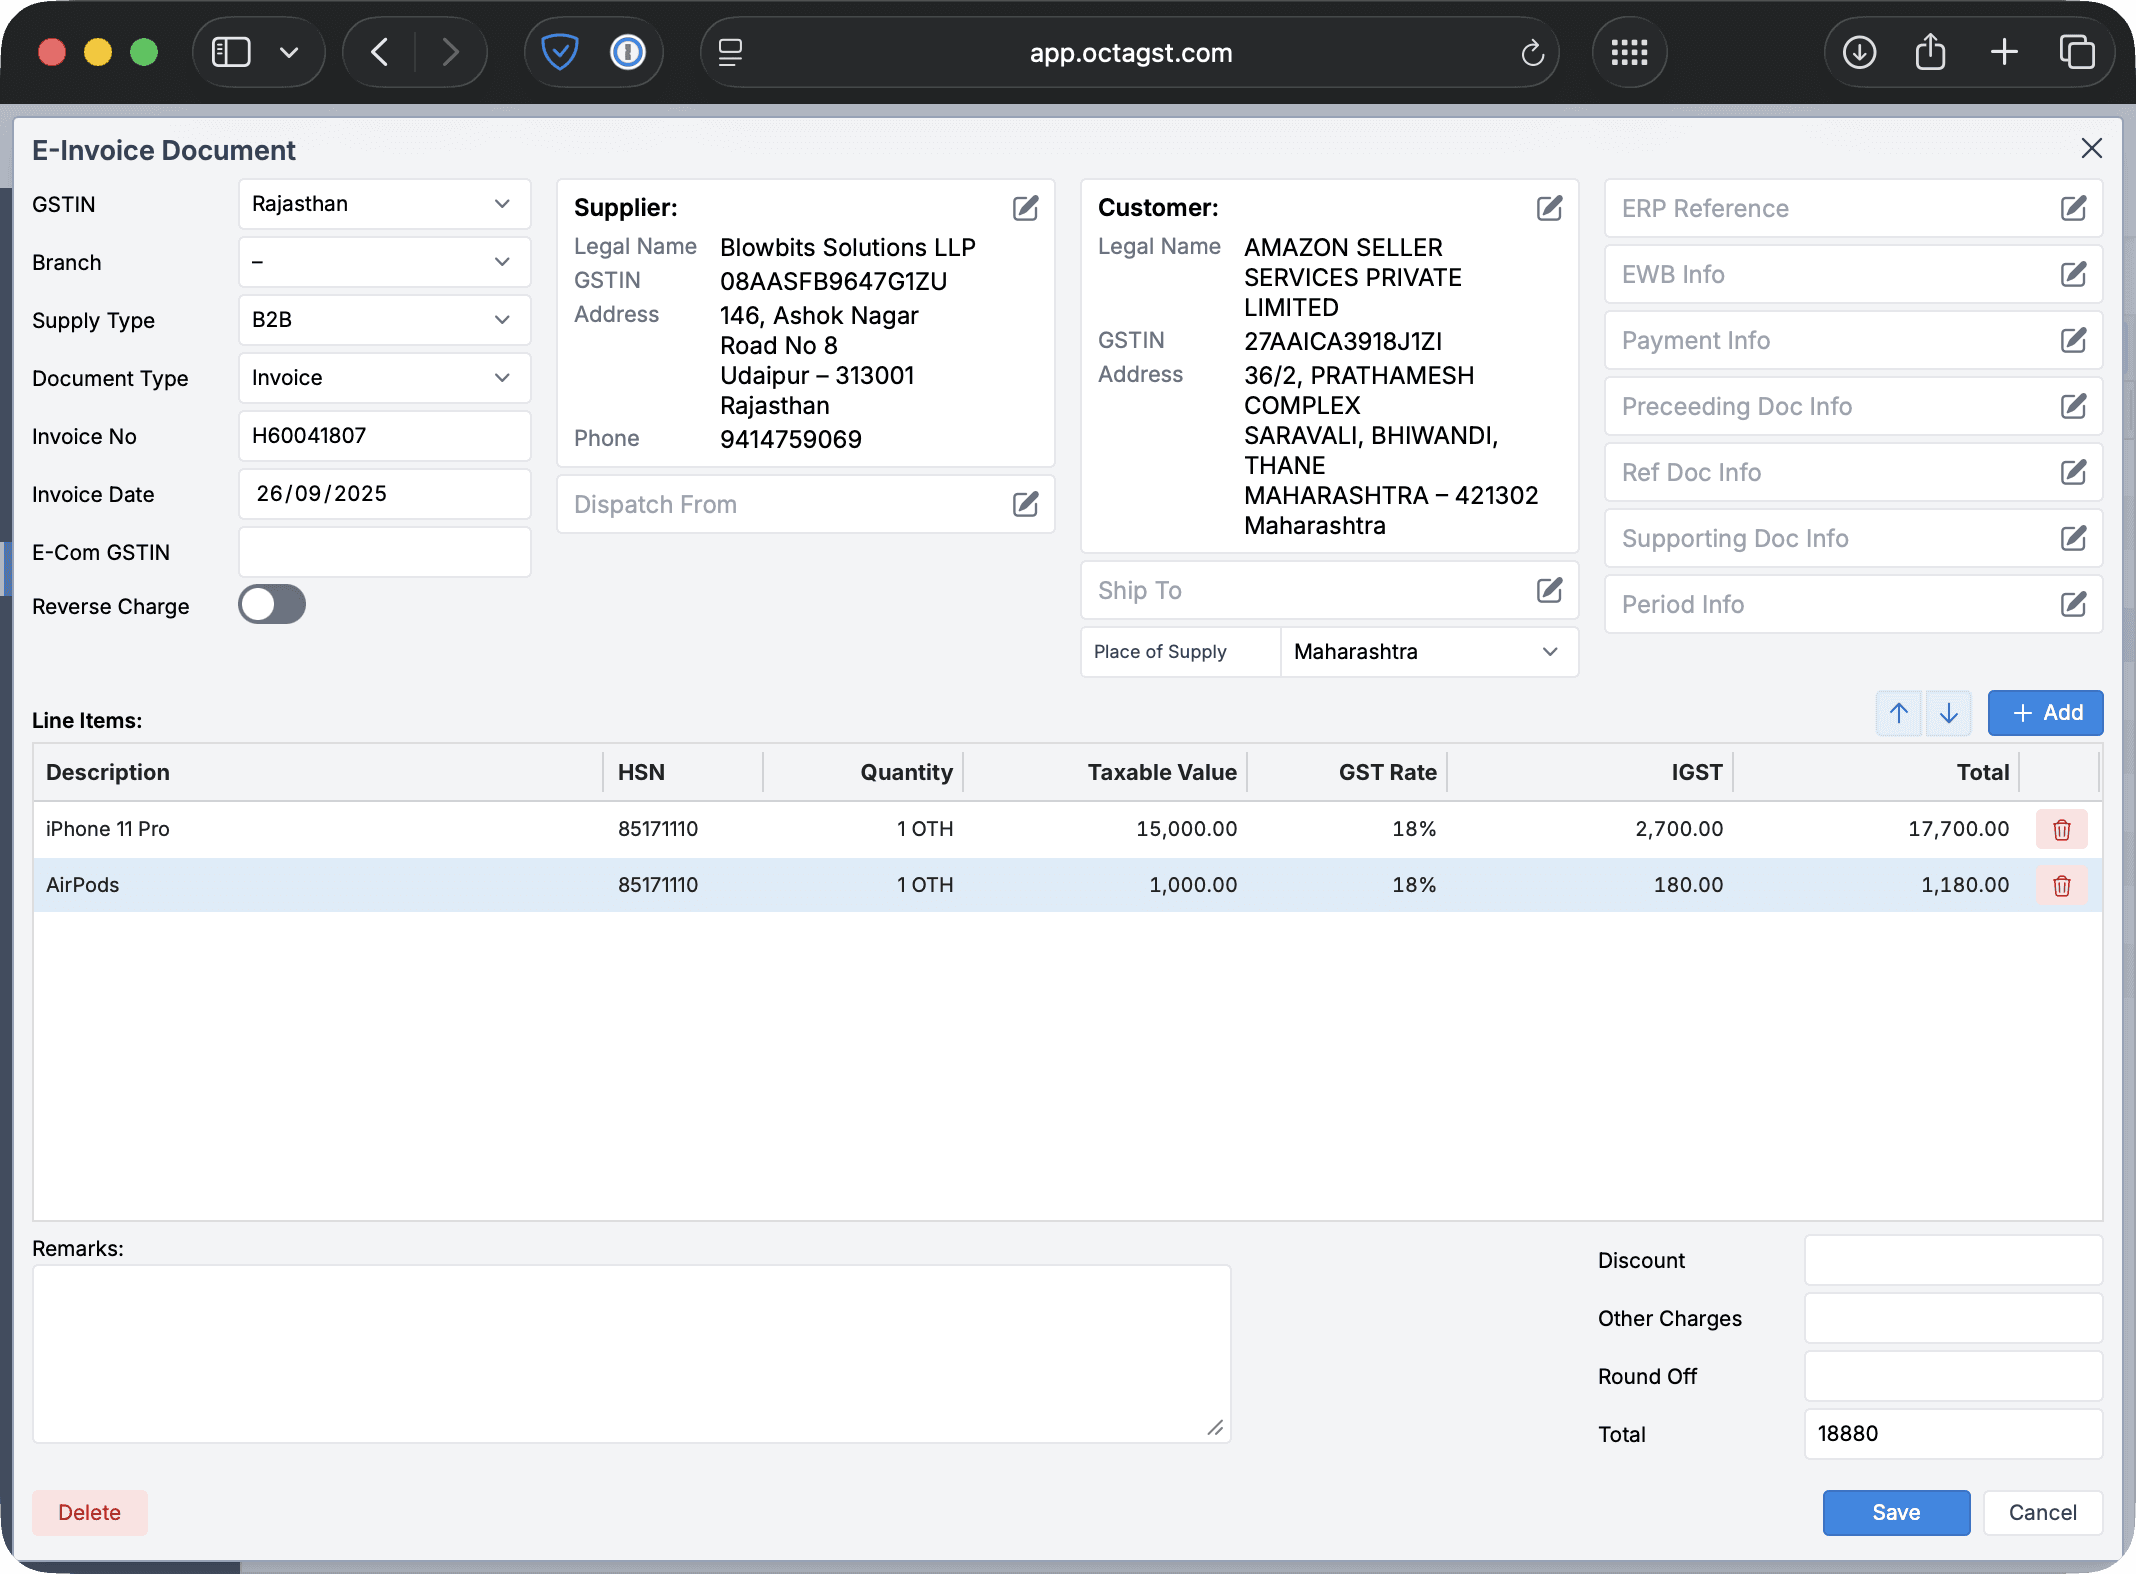
Task: Click the Save button
Action: [x=1895, y=1512]
